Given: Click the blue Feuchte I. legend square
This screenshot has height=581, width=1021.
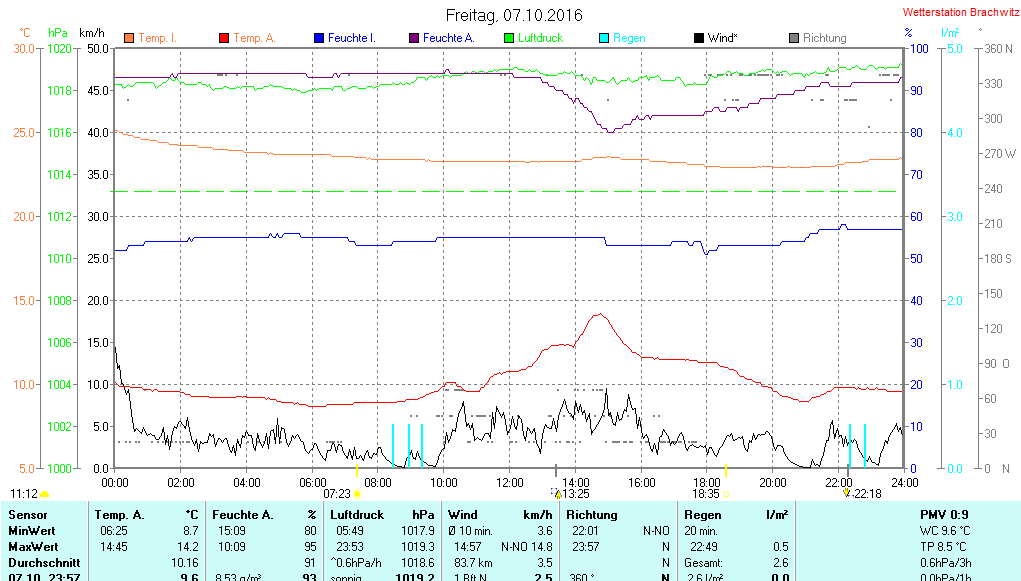Looking at the screenshot, I should click(x=319, y=39).
